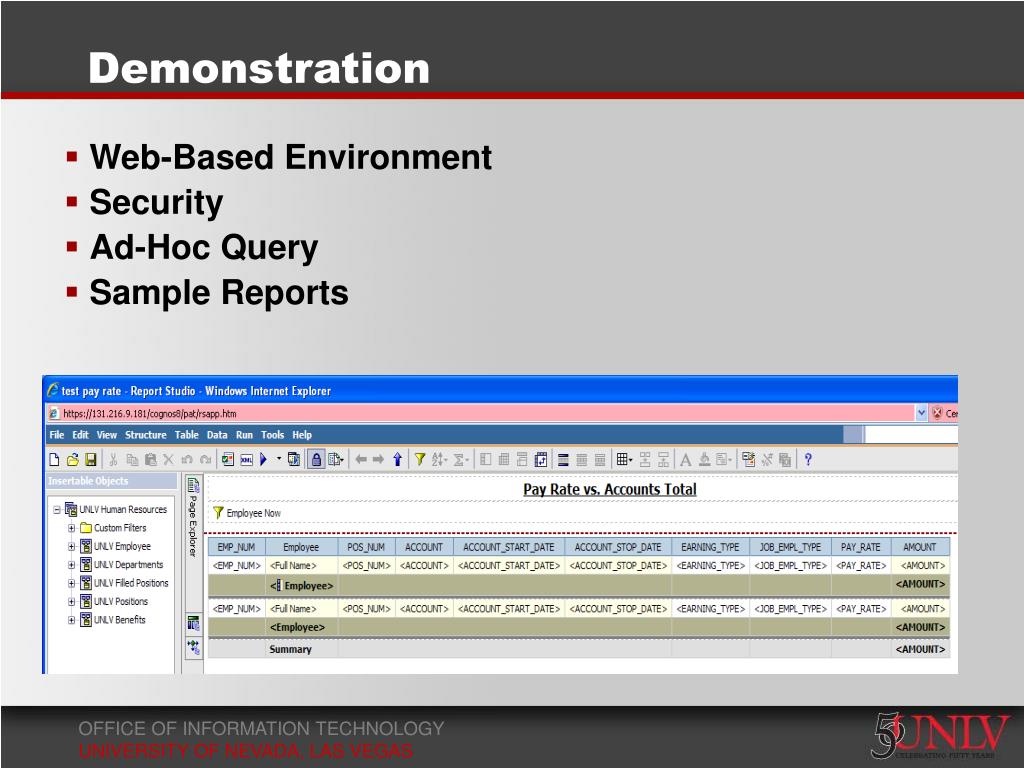
Task: Click the Forward right arrow icon
Action: click(x=378, y=460)
